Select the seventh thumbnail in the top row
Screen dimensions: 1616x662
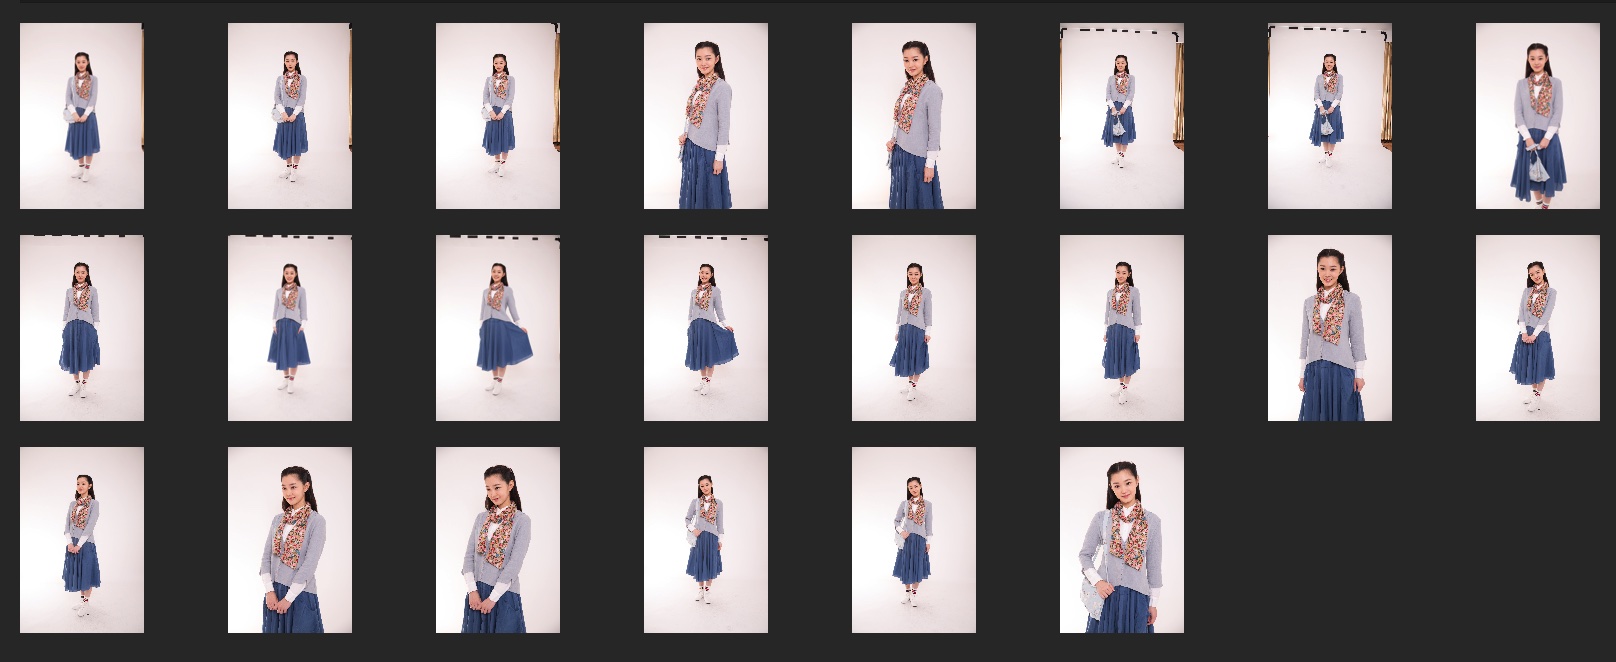pyautogui.click(x=1330, y=116)
